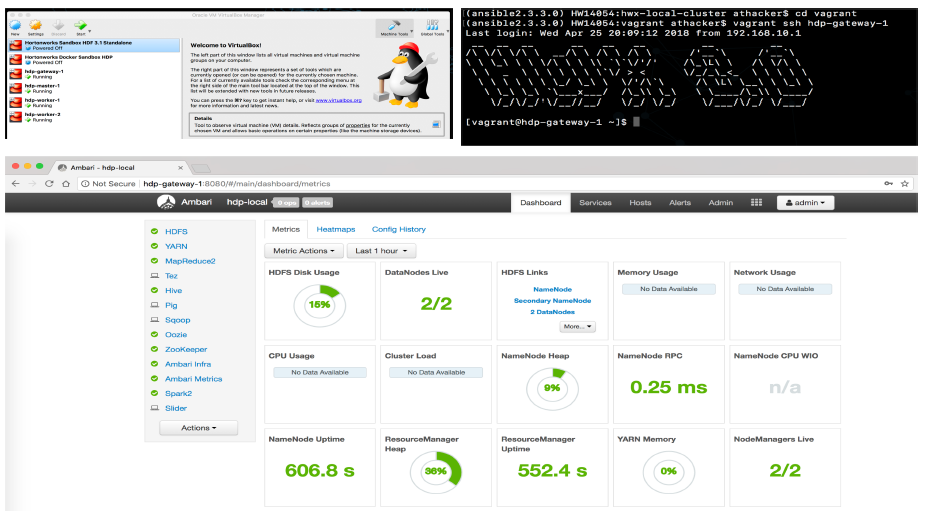Click the 0 alerts badge
The height and width of the screenshot is (526, 926).
click(x=318, y=202)
